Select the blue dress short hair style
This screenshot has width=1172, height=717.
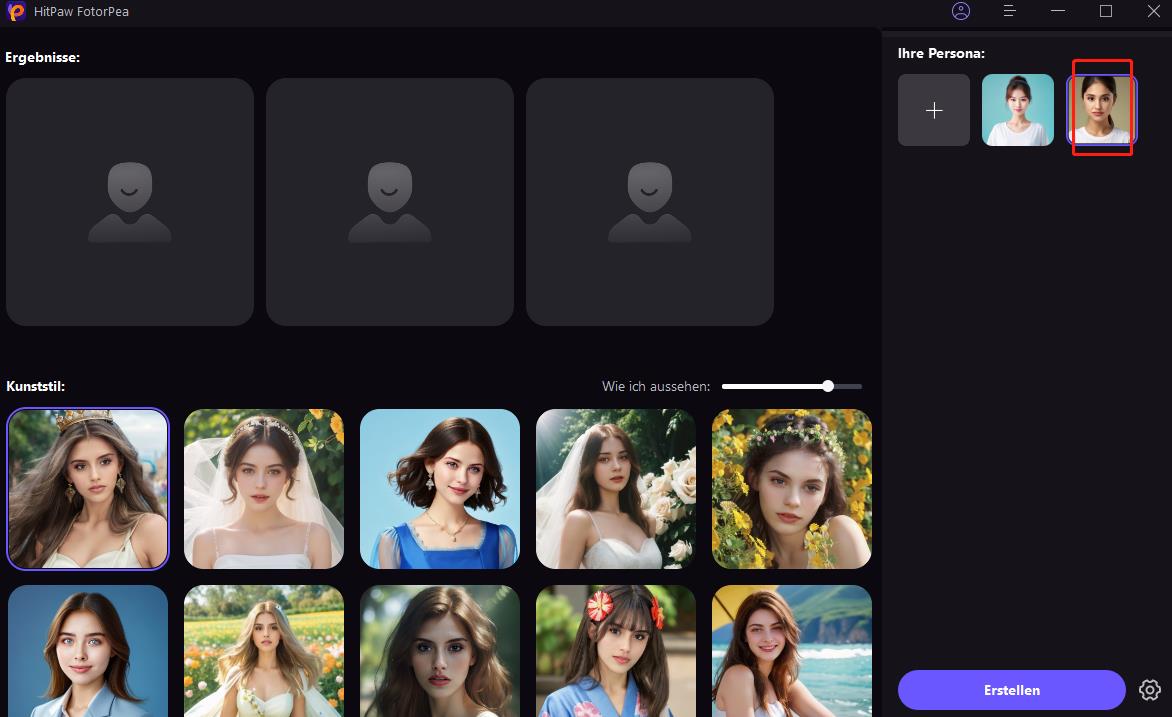[440, 489]
